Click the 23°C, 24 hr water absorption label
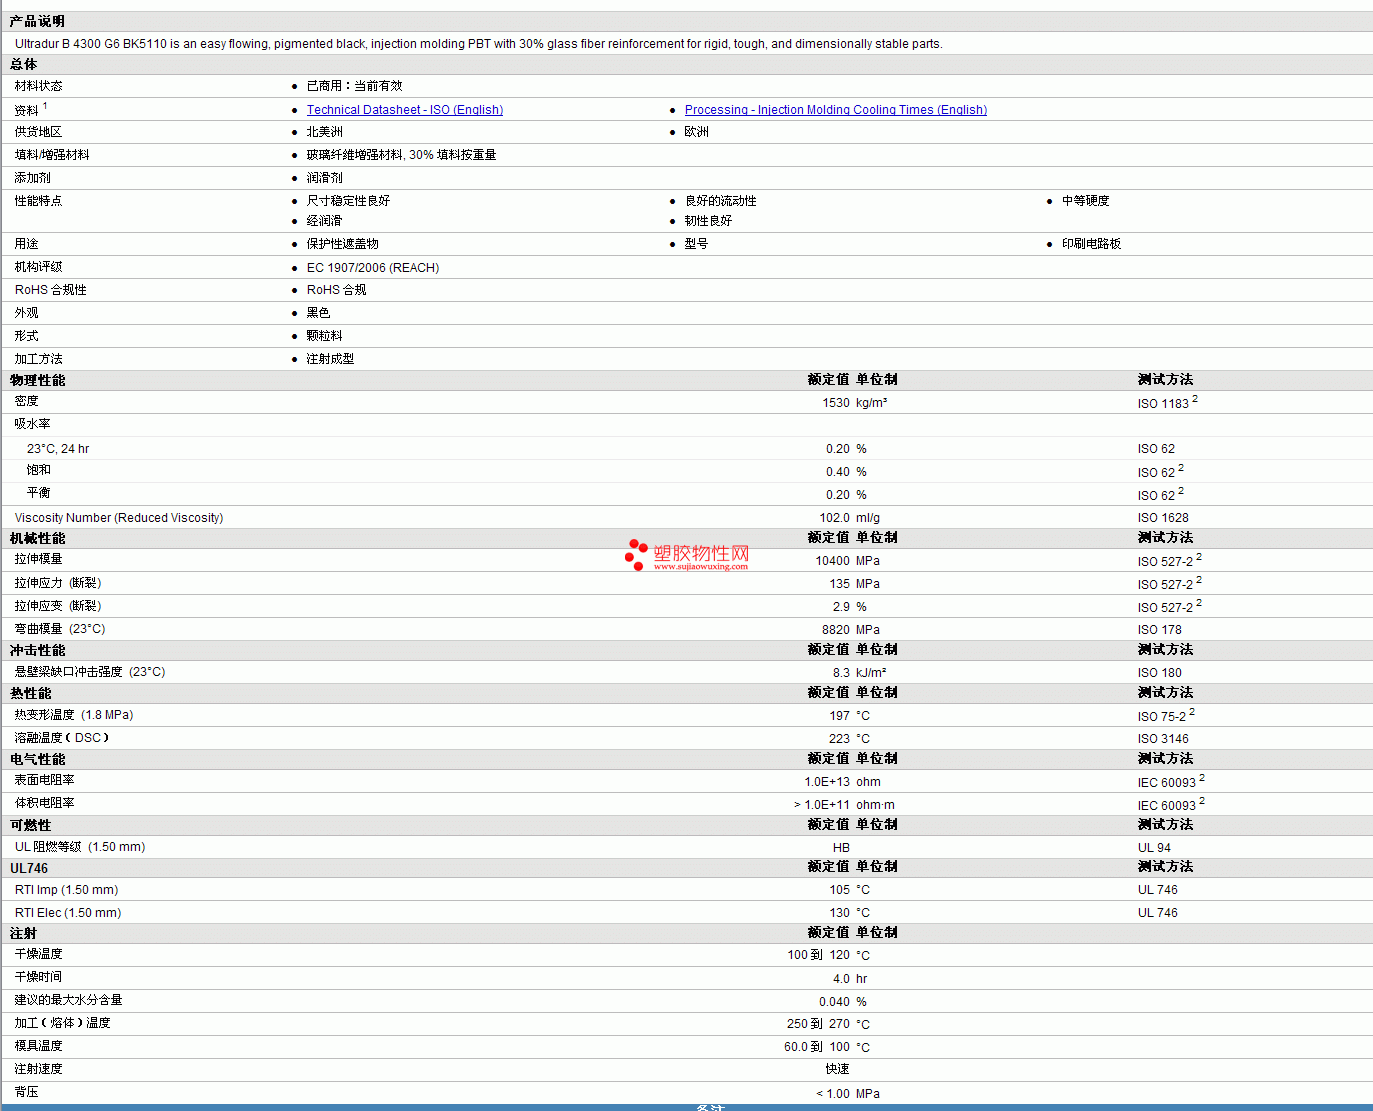Image resolution: width=1373 pixels, height=1111 pixels. point(58,449)
